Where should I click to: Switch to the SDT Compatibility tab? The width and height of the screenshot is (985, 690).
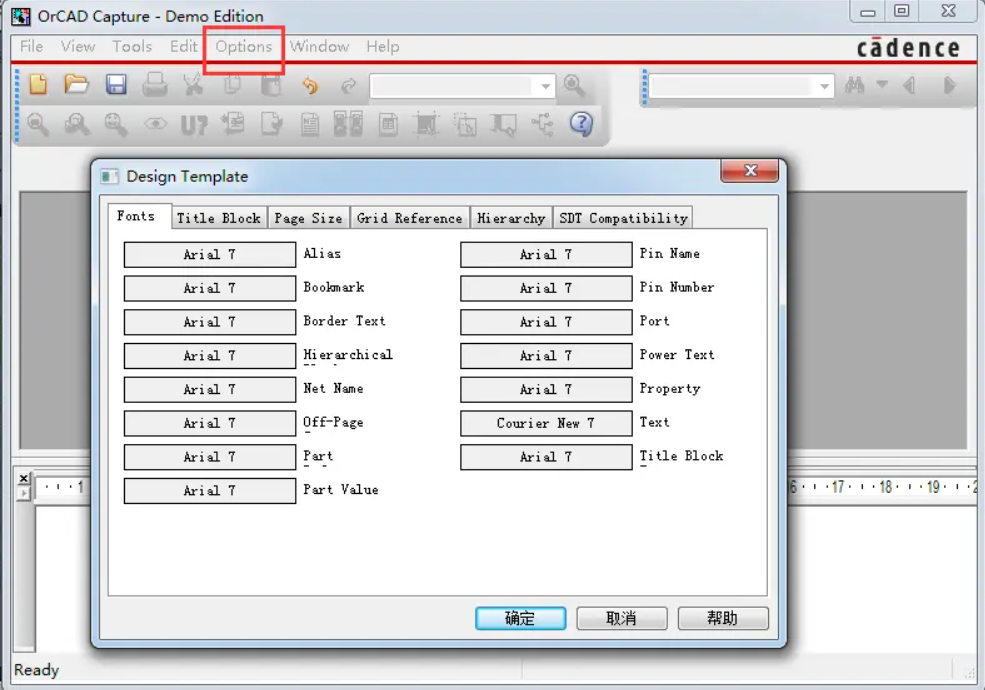coord(623,218)
